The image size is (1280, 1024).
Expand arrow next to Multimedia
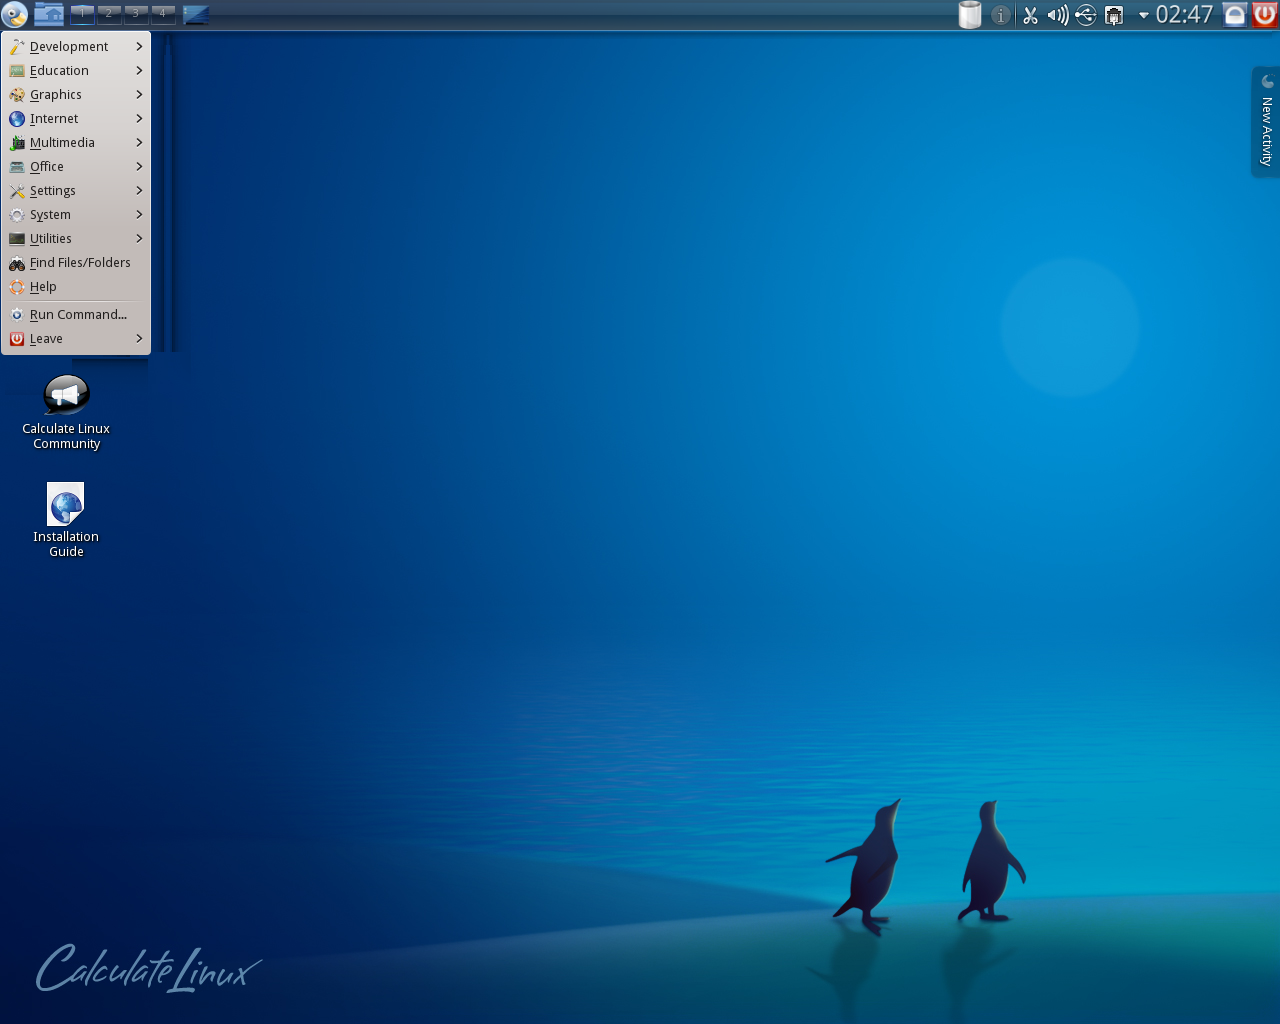coord(139,143)
